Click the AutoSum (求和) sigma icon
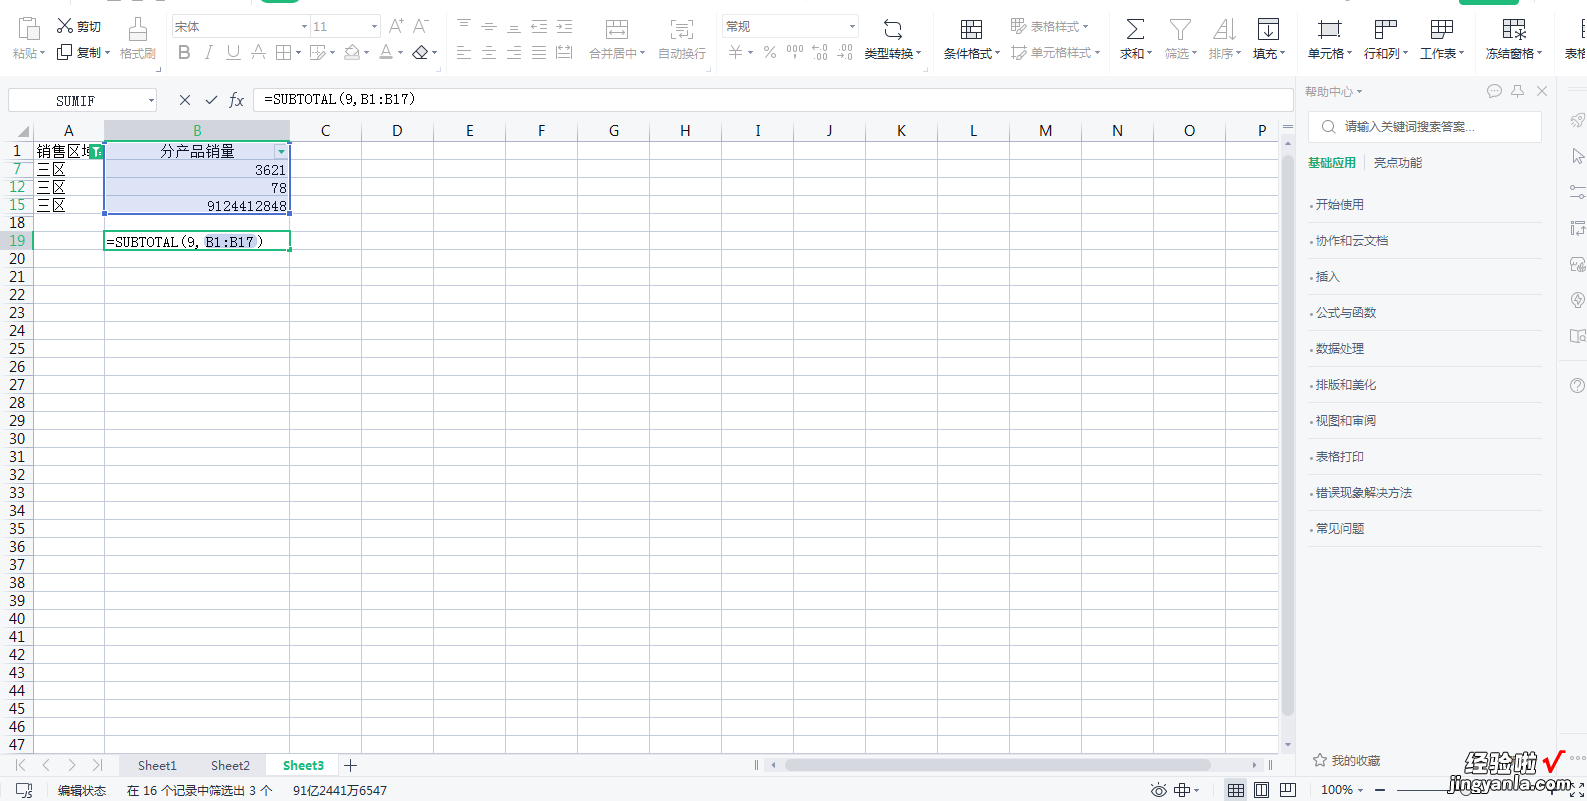Image resolution: width=1587 pixels, height=801 pixels. pyautogui.click(x=1135, y=29)
